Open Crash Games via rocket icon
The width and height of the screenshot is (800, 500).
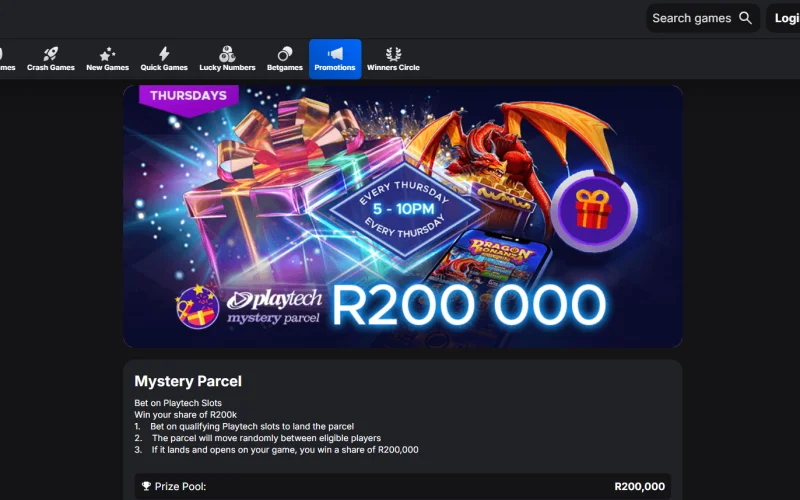51,54
